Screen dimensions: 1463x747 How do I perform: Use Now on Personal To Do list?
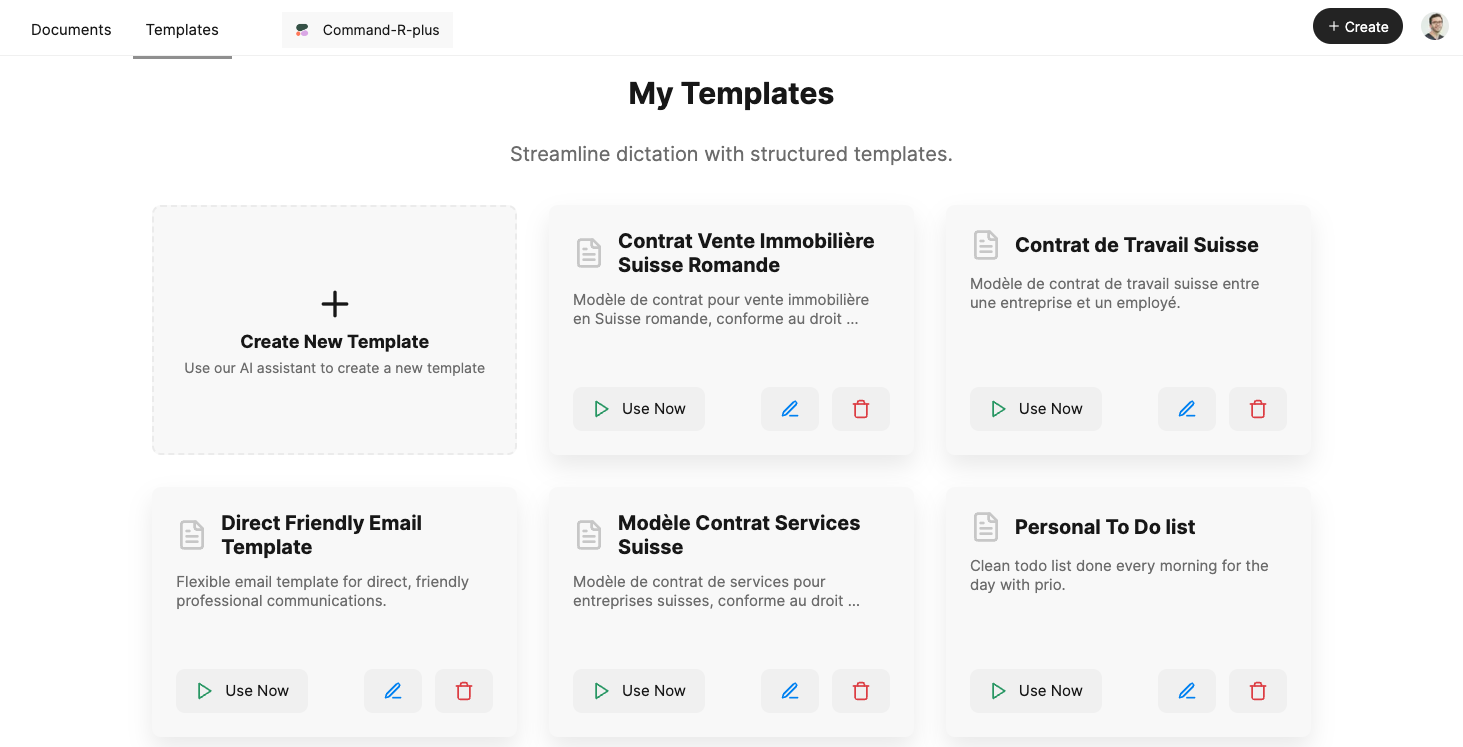click(x=1036, y=691)
